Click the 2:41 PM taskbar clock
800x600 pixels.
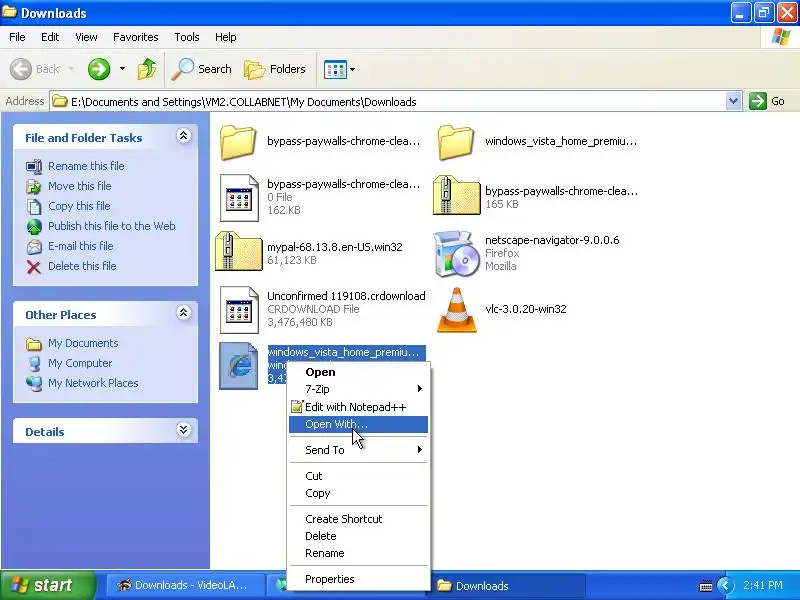coord(763,586)
